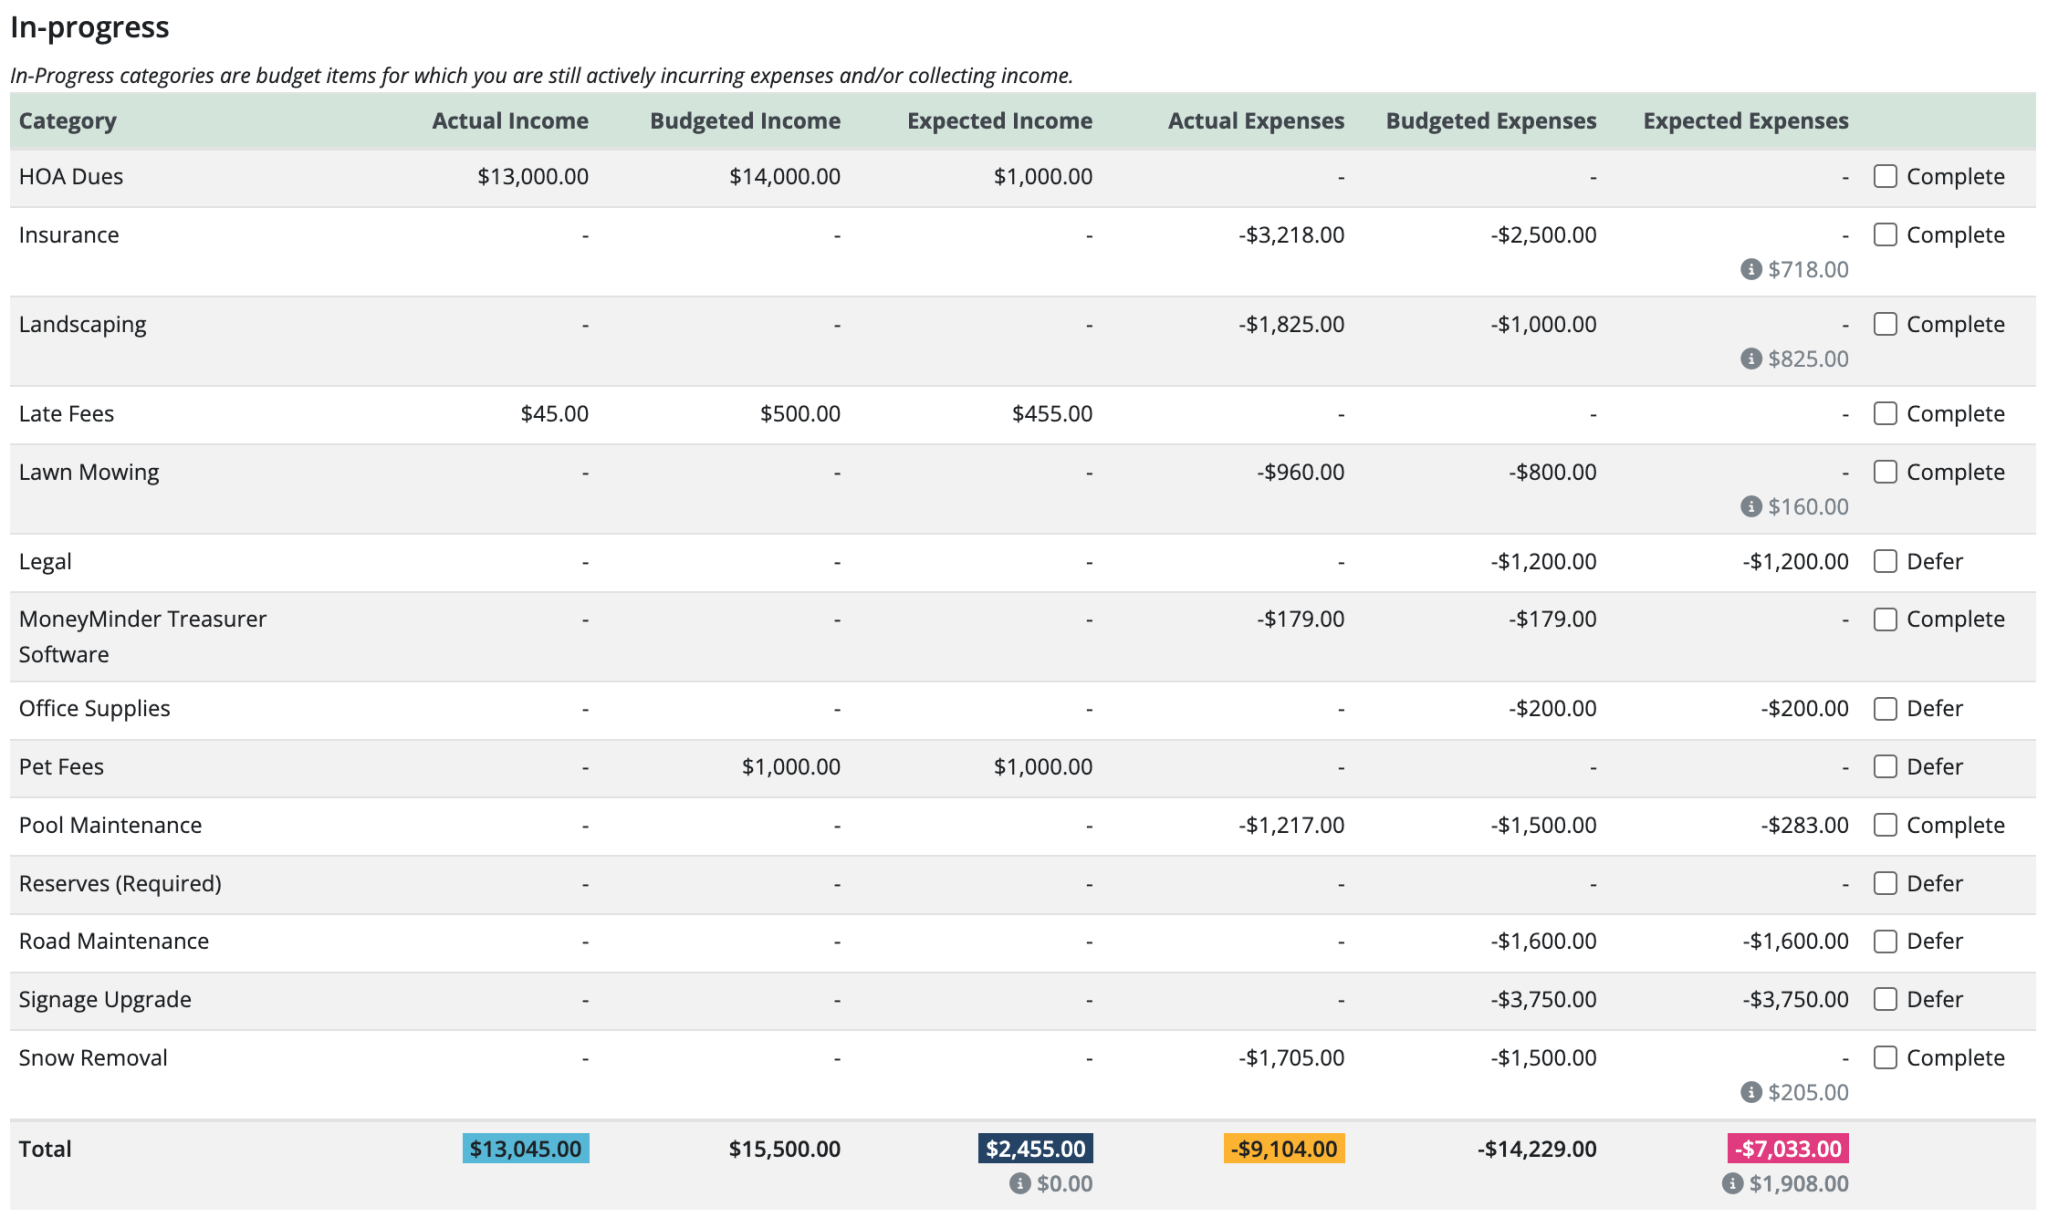This screenshot has height=1228, width=2048.
Task: Defer Reserves (Required)
Action: [1886, 883]
